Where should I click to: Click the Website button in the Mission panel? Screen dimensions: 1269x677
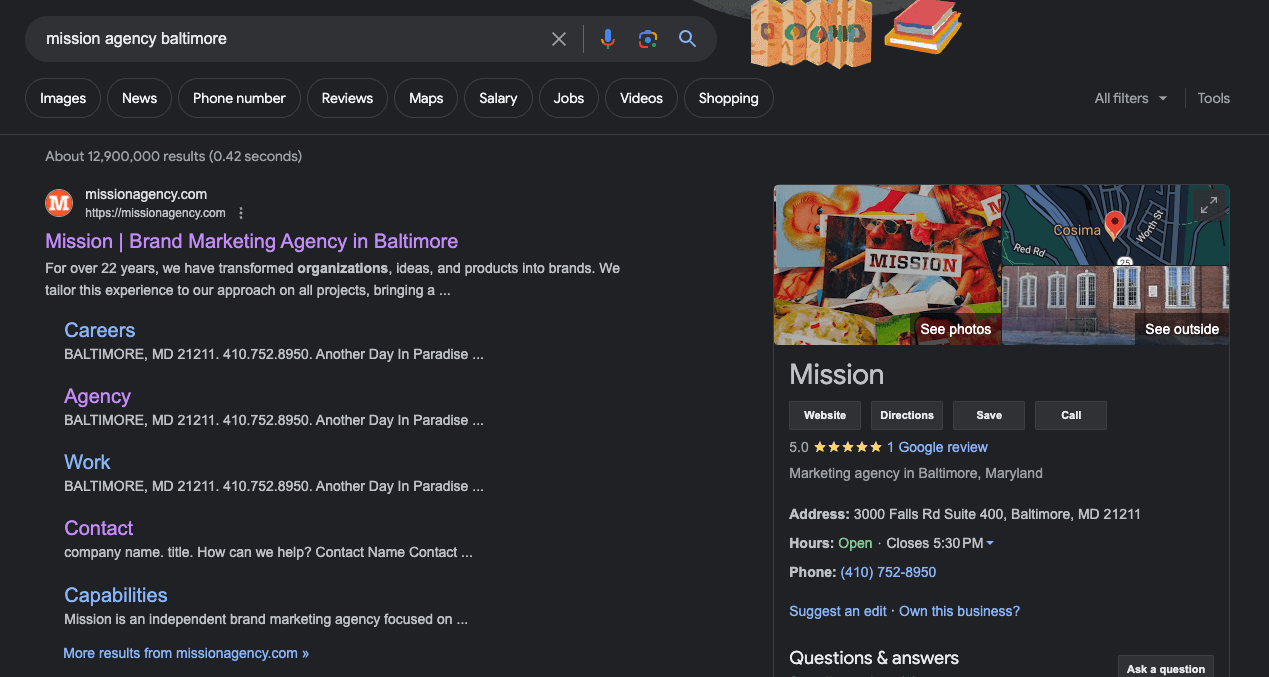coord(825,415)
